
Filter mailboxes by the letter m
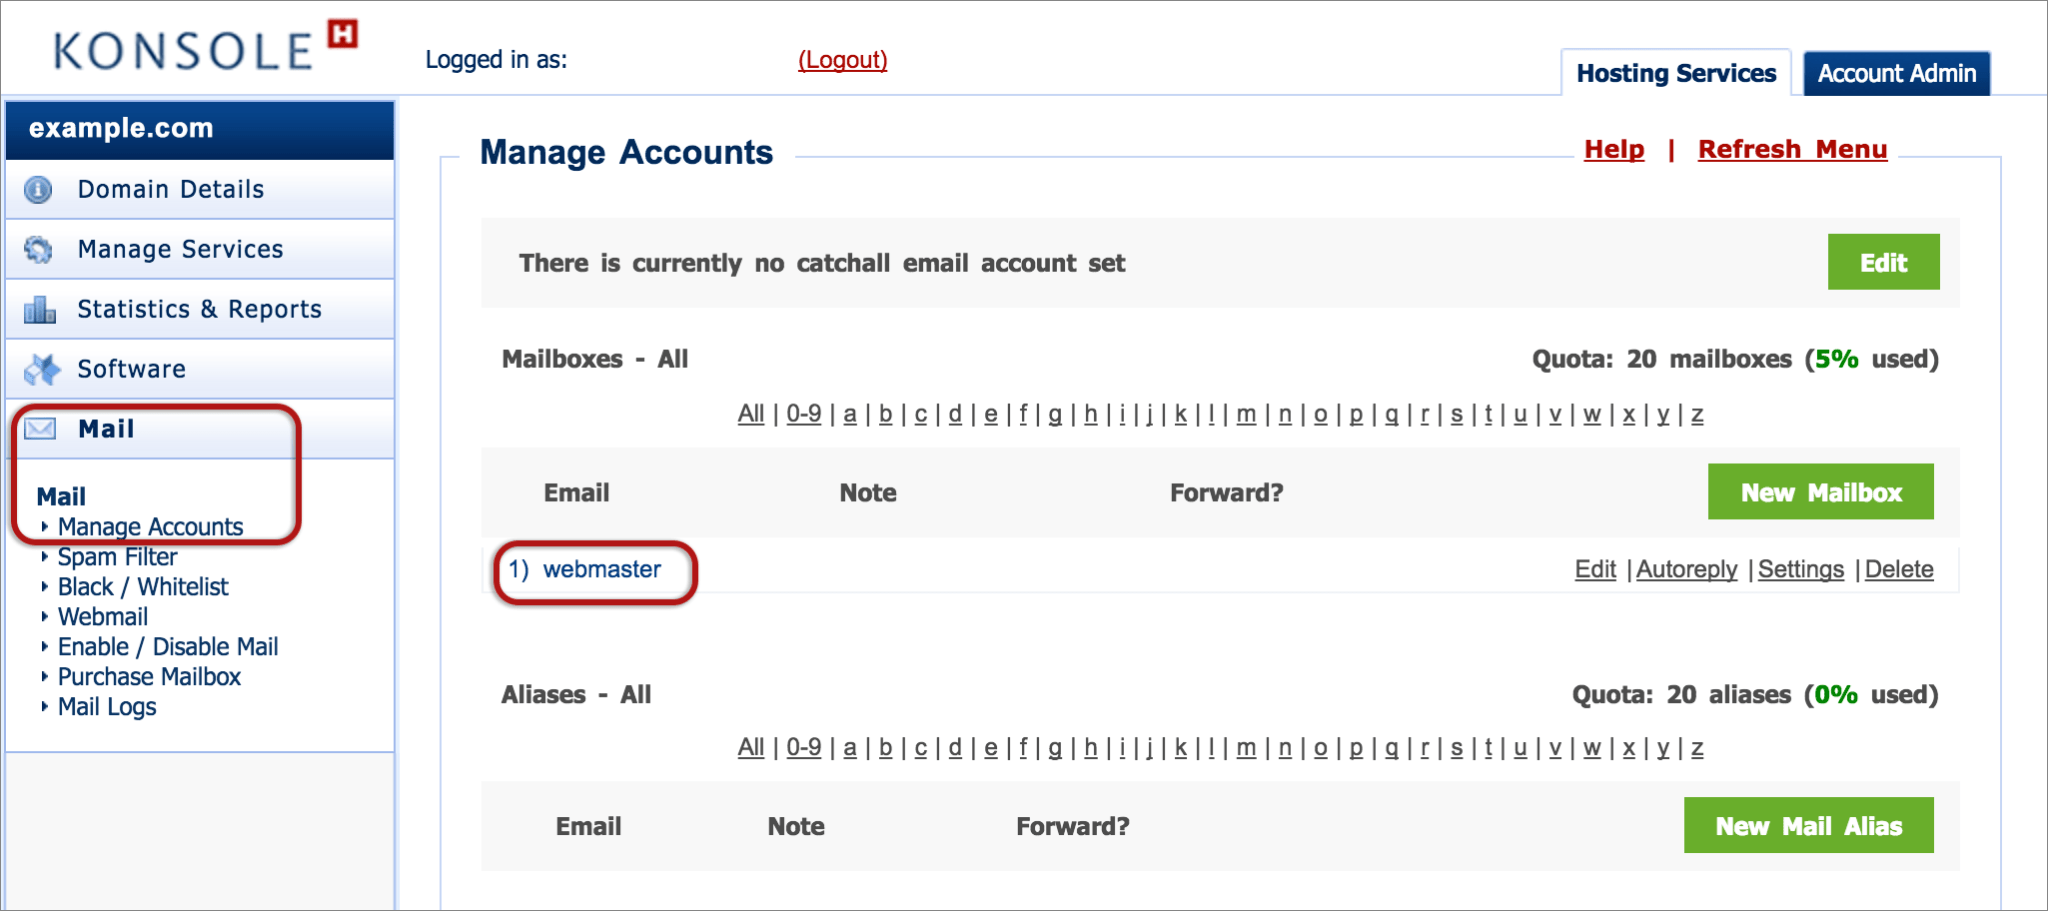(1245, 413)
